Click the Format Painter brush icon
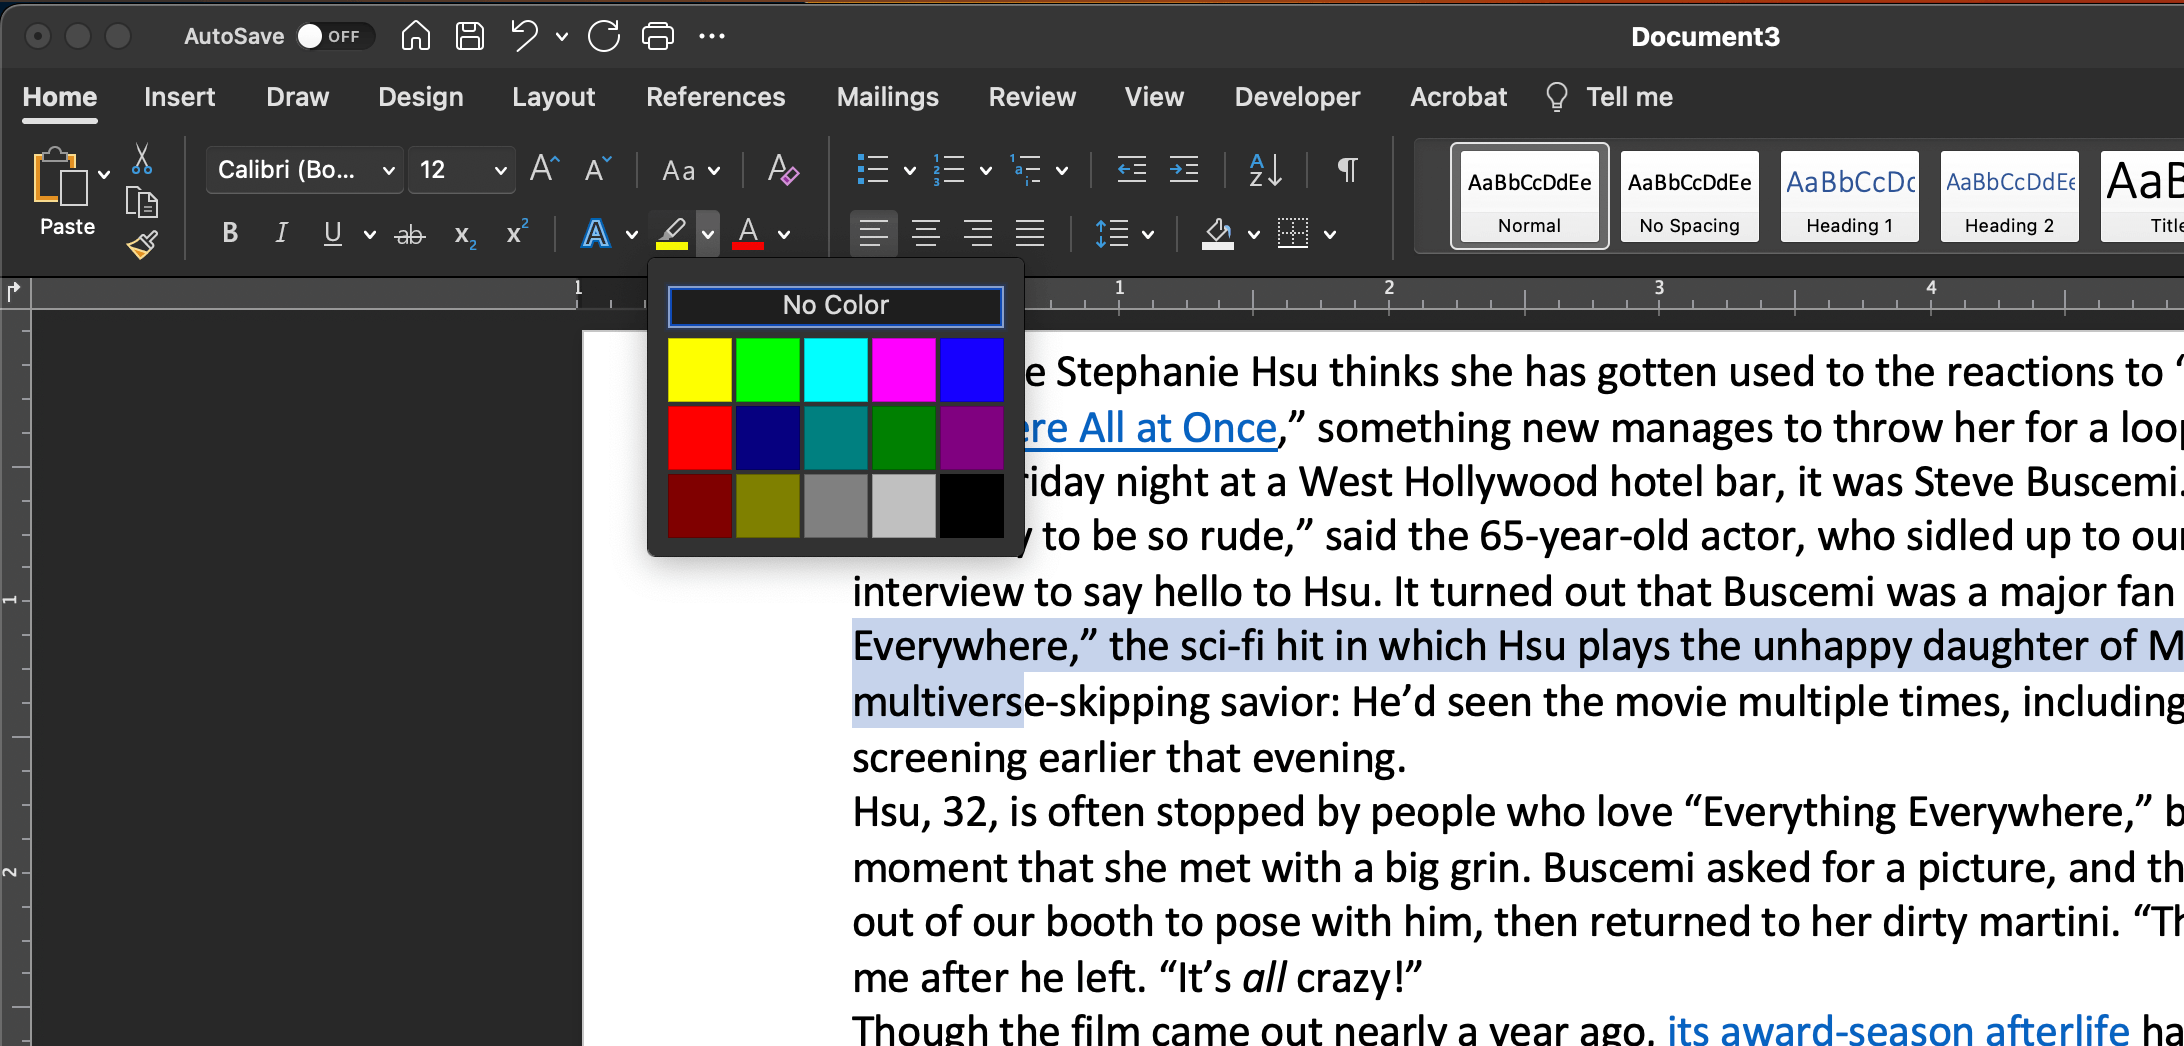The width and height of the screenshot is (2184, 1046). tap(142, 245)
